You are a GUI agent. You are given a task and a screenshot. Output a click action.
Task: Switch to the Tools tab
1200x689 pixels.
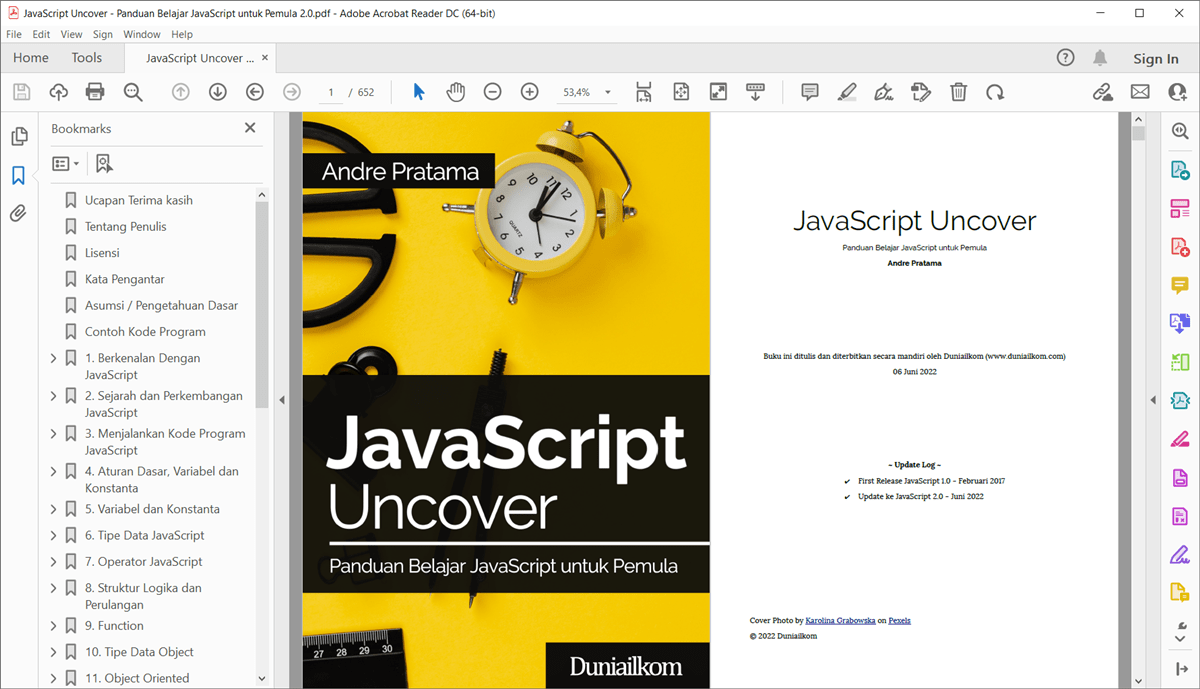click(87, 58)
